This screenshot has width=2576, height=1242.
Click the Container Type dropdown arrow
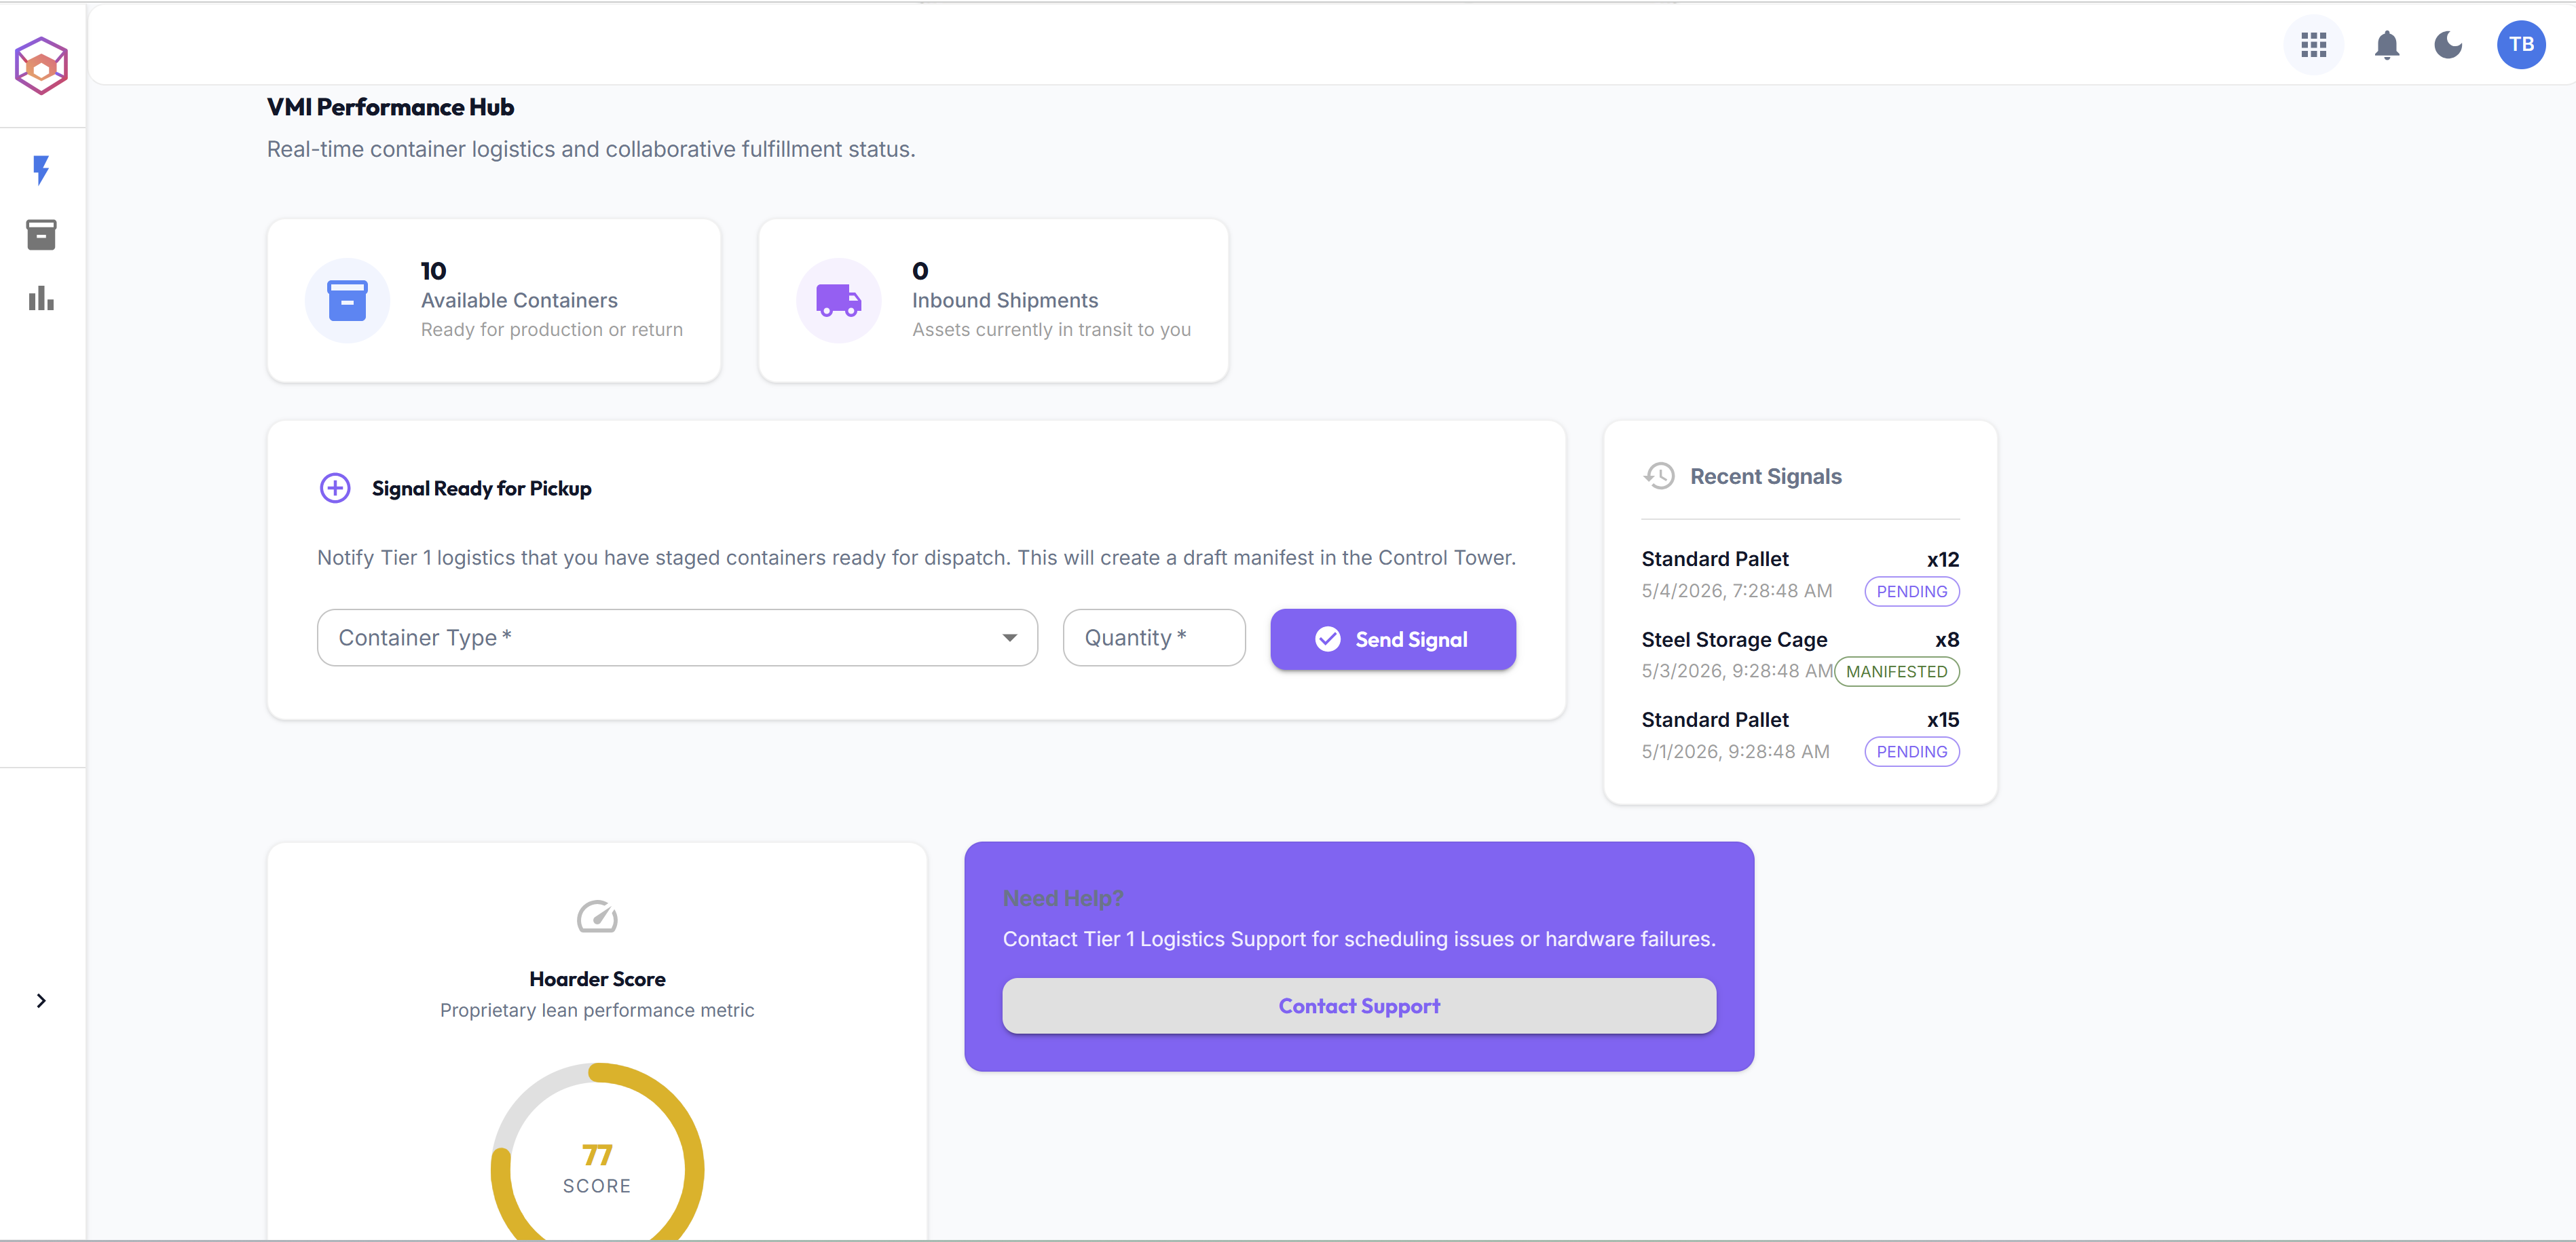pyautogui.click(x=1010, y=638)
